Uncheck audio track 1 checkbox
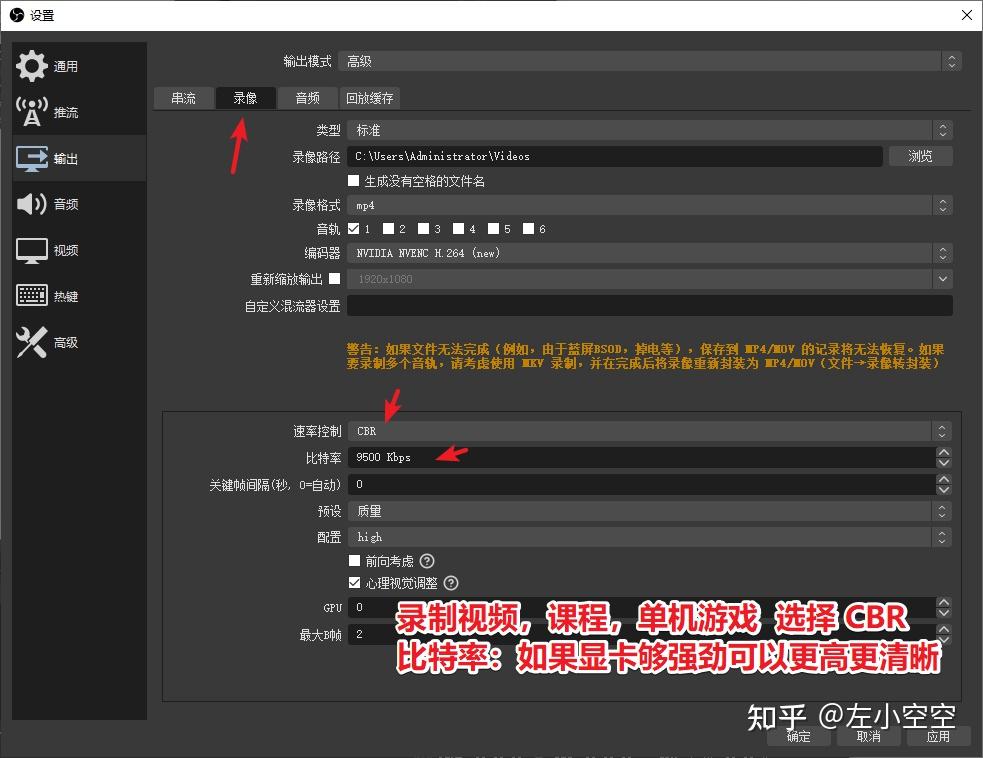The image size is (983, 758). [356, 228]
